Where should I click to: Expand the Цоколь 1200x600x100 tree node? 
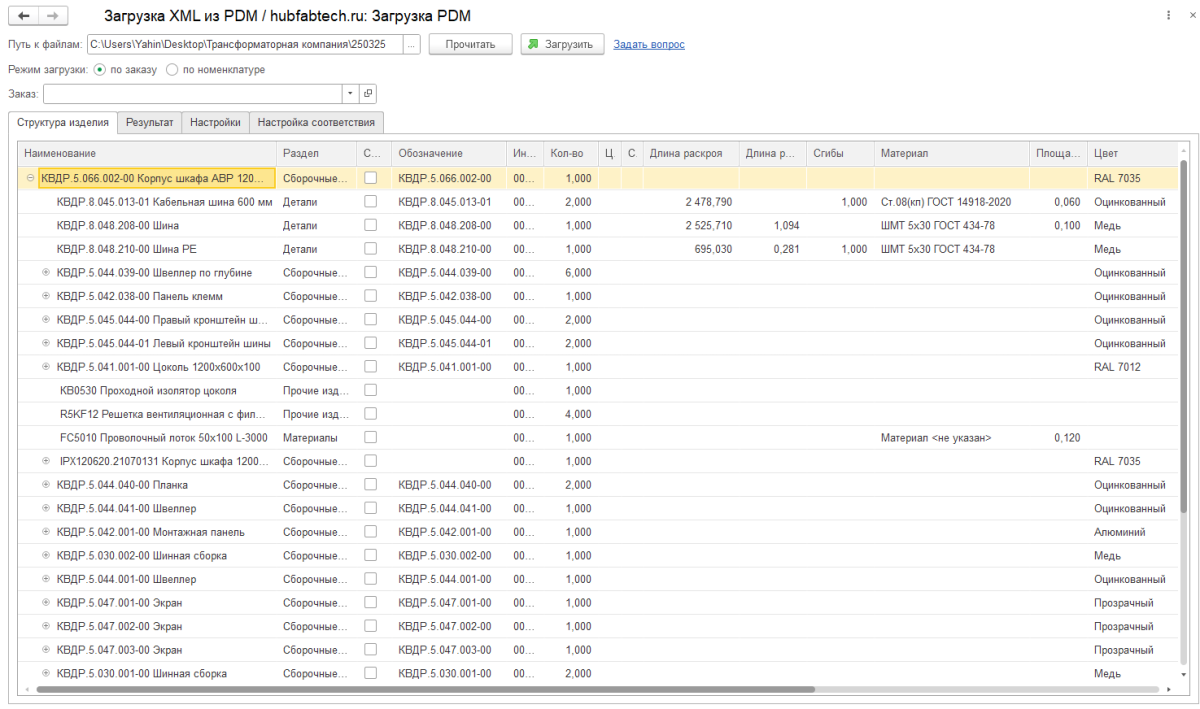pyautogui.click(x=46, y=367)
